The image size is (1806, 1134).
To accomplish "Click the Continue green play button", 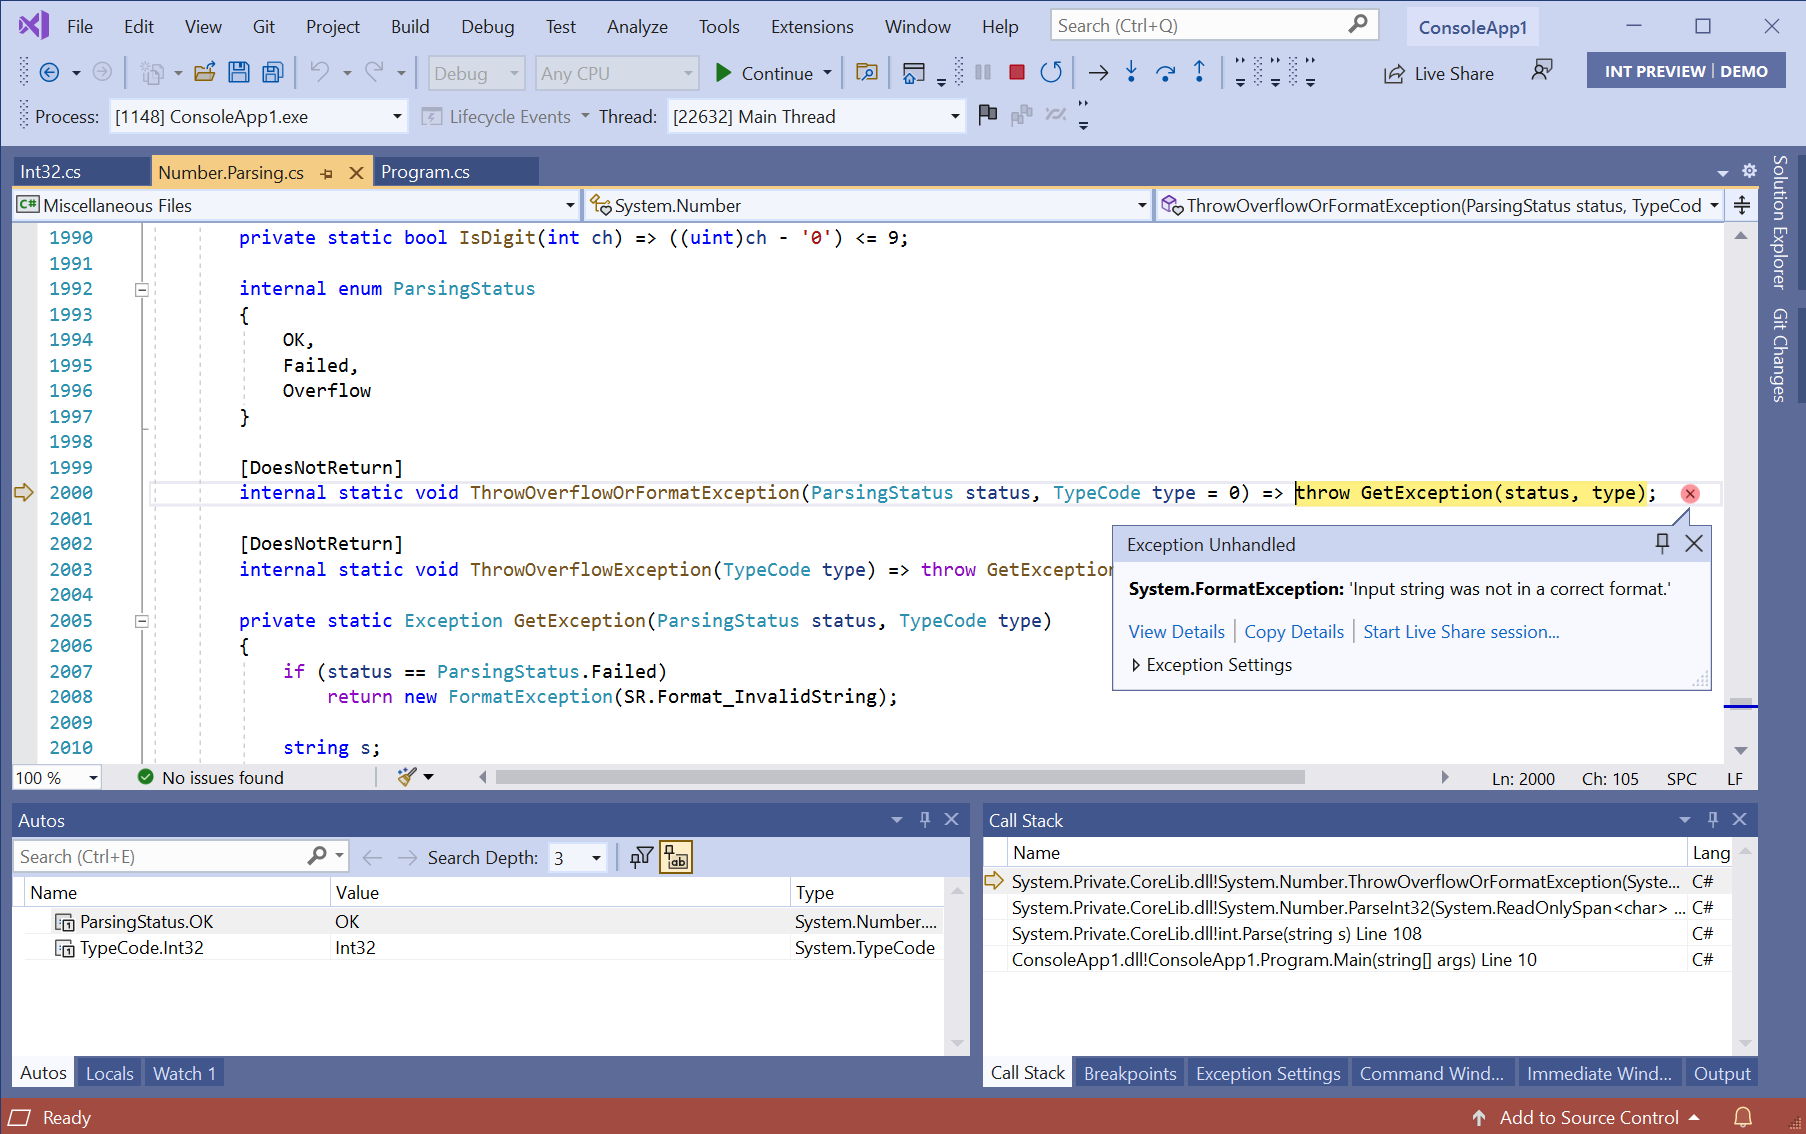I will 724,73.
